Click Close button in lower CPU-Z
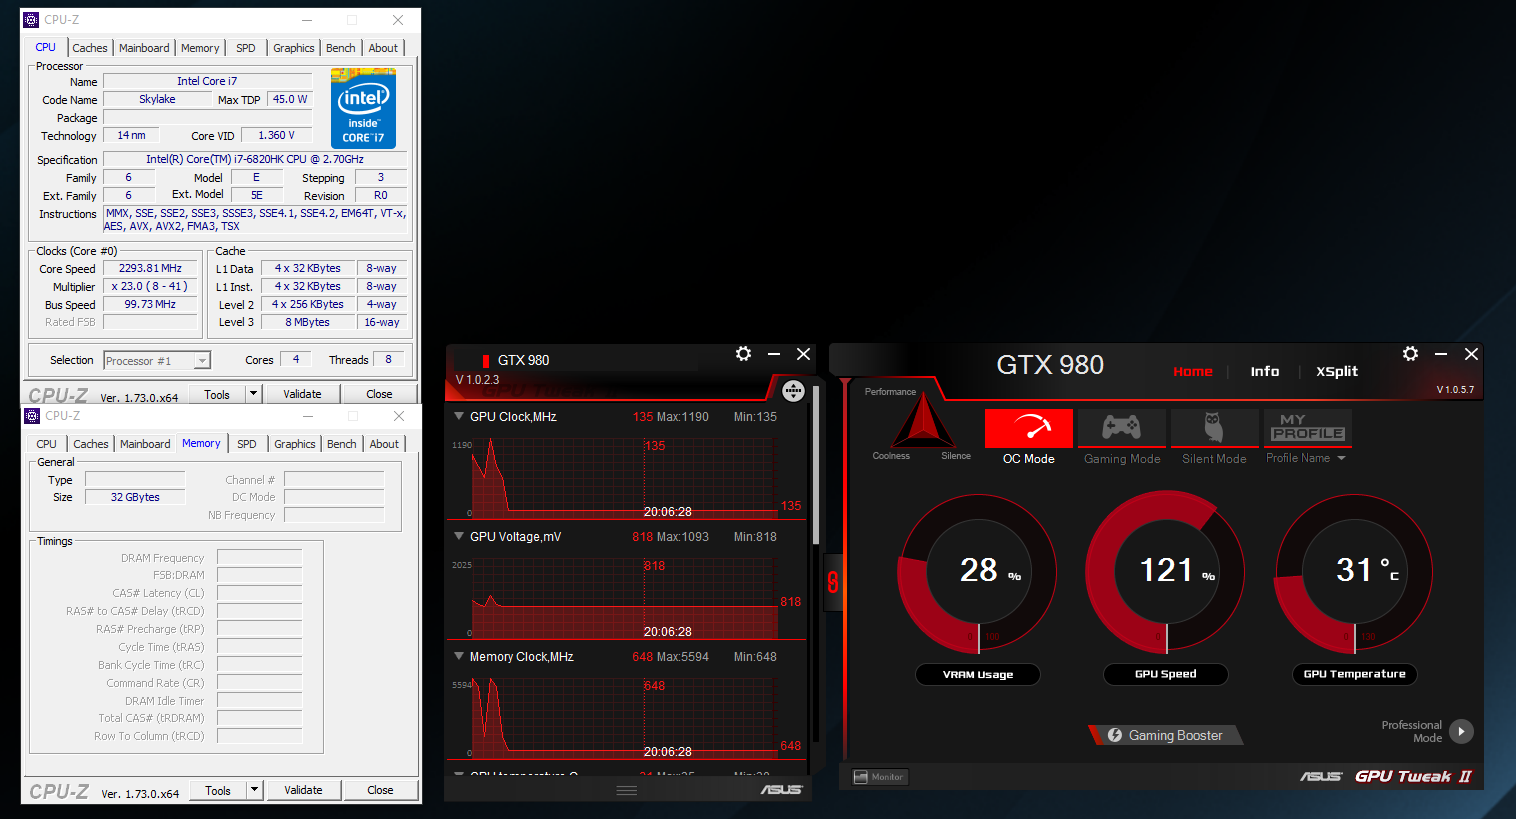Screen dimensions: 1516x819 380,790
